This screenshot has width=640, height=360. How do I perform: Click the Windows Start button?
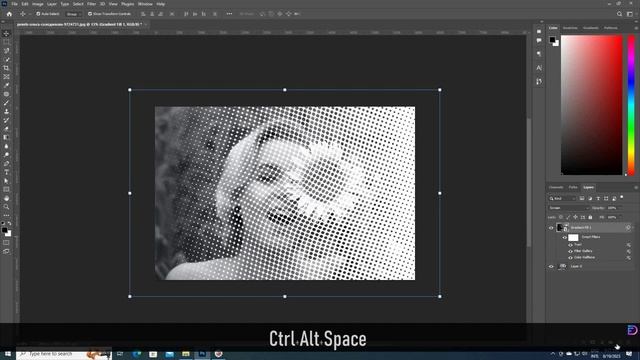pyautogui.click(x=8, y=354)
